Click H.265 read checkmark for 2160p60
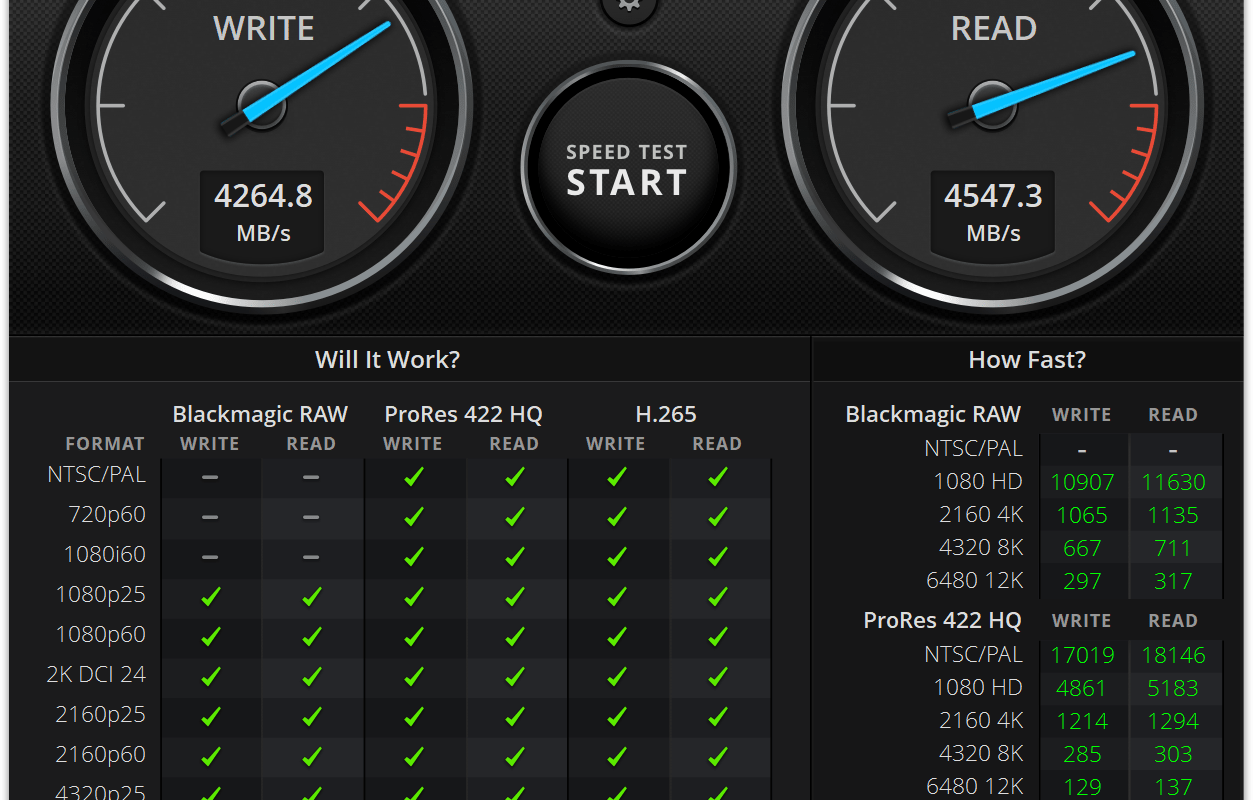 (717, 757)
